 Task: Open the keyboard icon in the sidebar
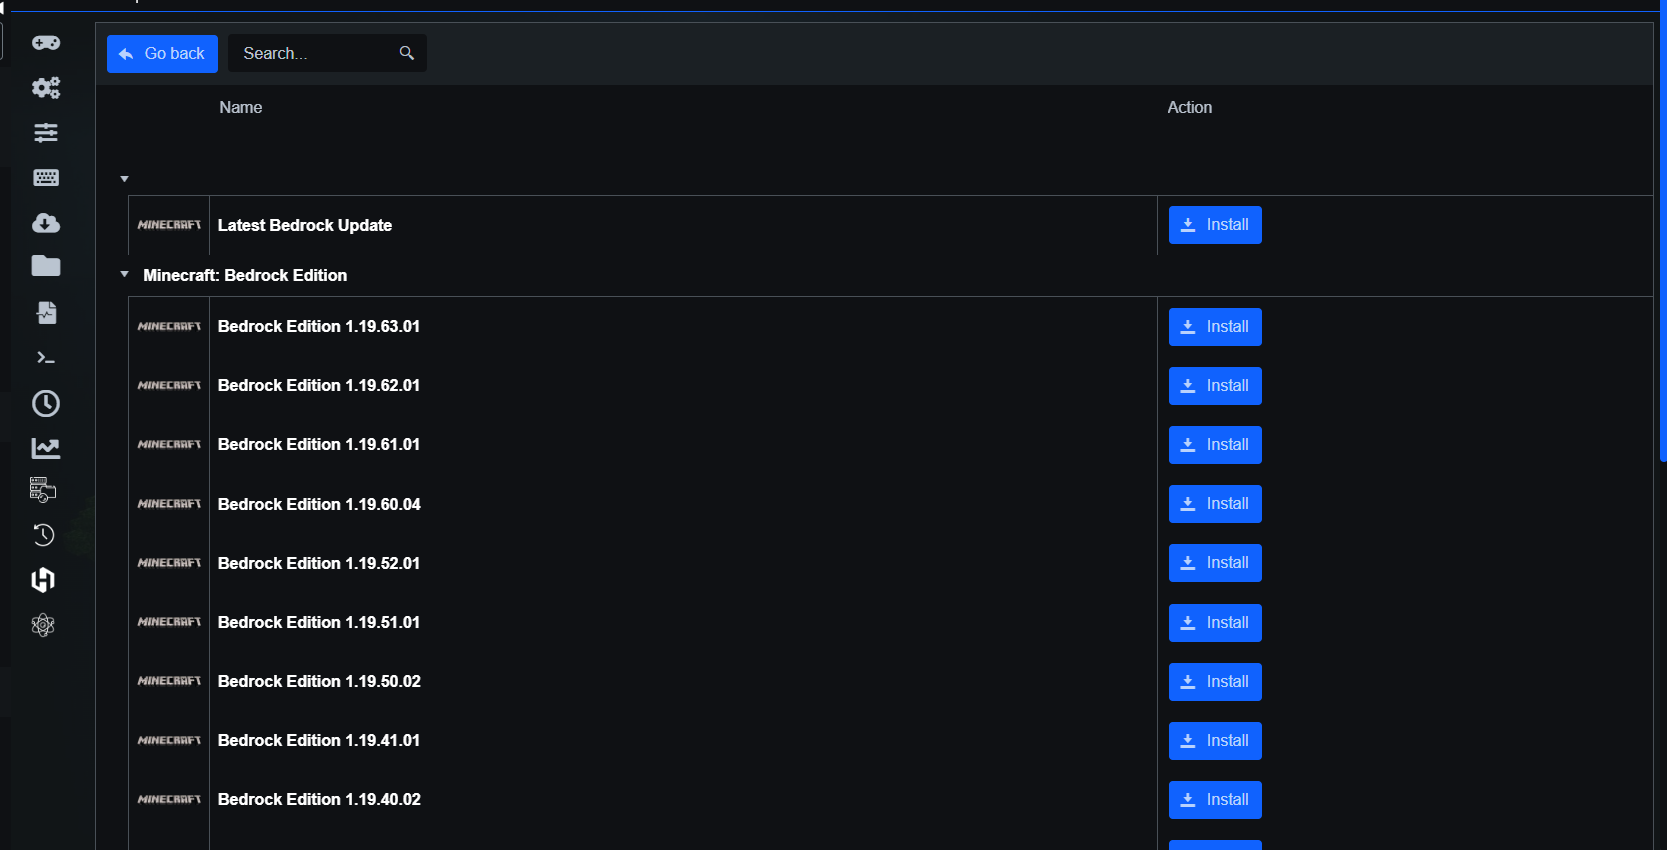46,178
